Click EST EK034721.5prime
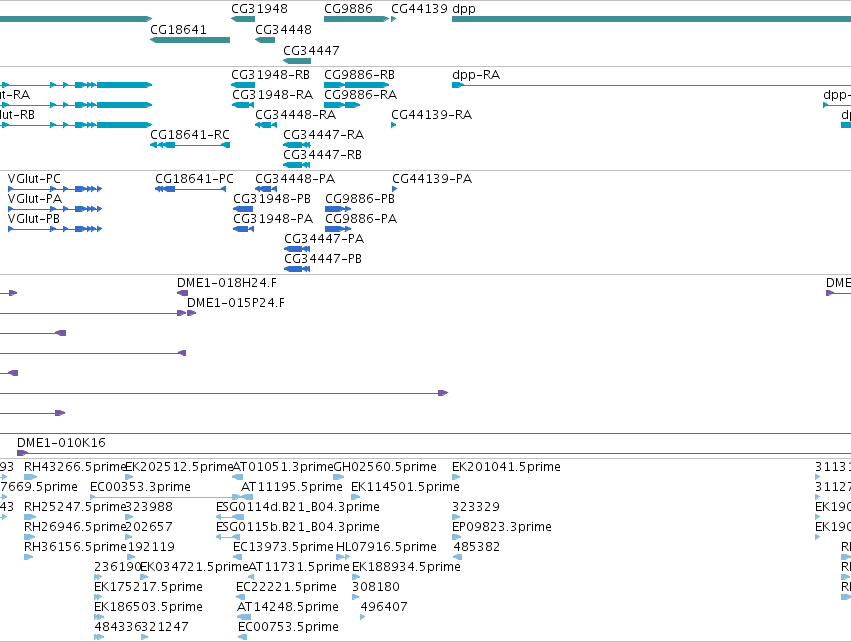The image size is (851, 642). point(194,568)
